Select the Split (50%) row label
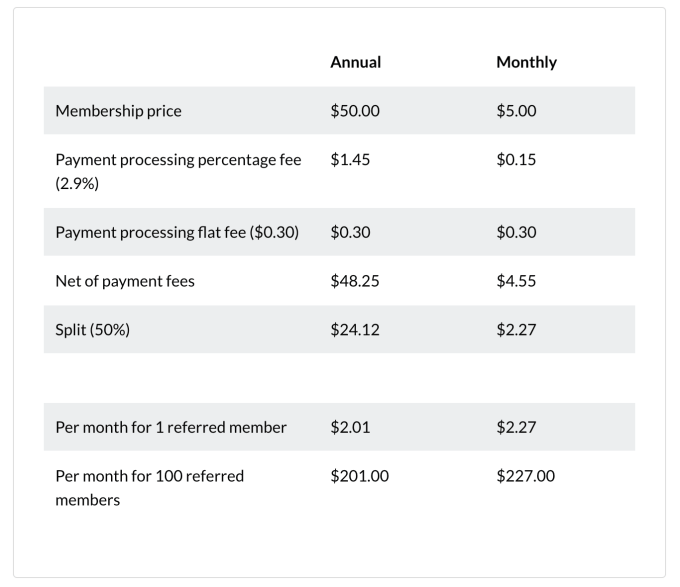The height and width of the screenshot is (587, 680). (x=92, y=330)
